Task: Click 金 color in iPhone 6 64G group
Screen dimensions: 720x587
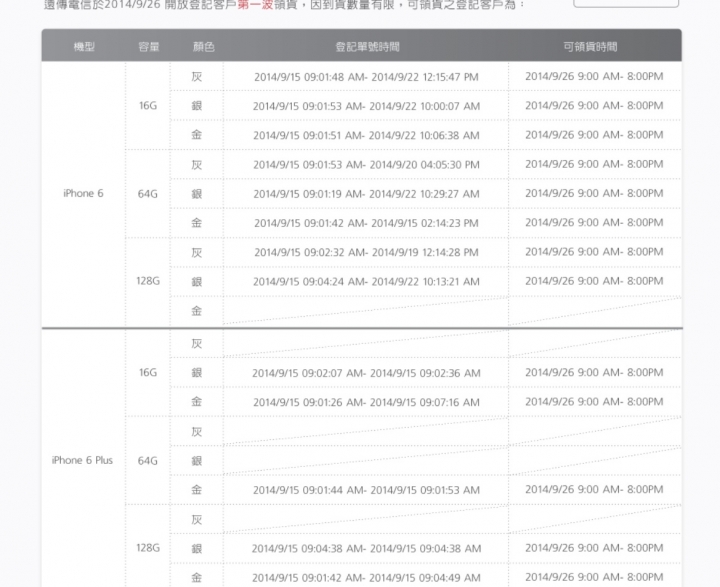Action: [197, 223]
